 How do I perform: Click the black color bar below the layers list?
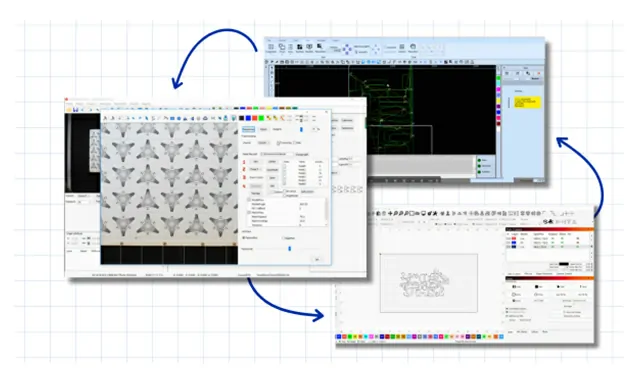click(x=564, y=264)
